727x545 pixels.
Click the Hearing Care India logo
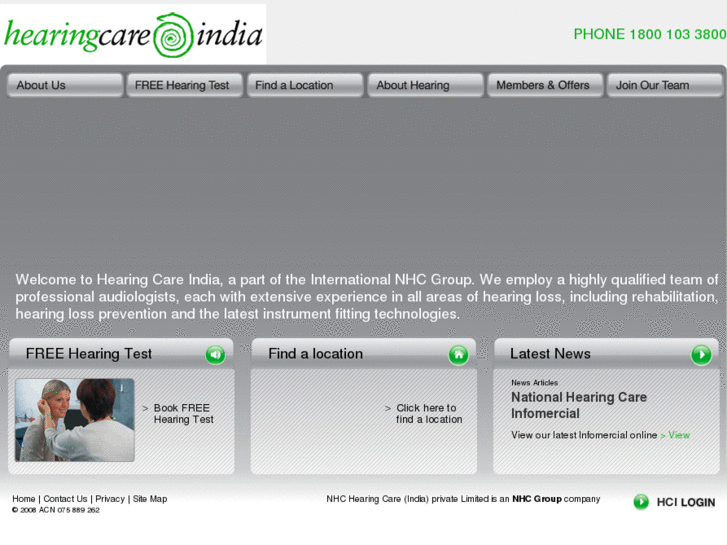click(x=133, y=35)
